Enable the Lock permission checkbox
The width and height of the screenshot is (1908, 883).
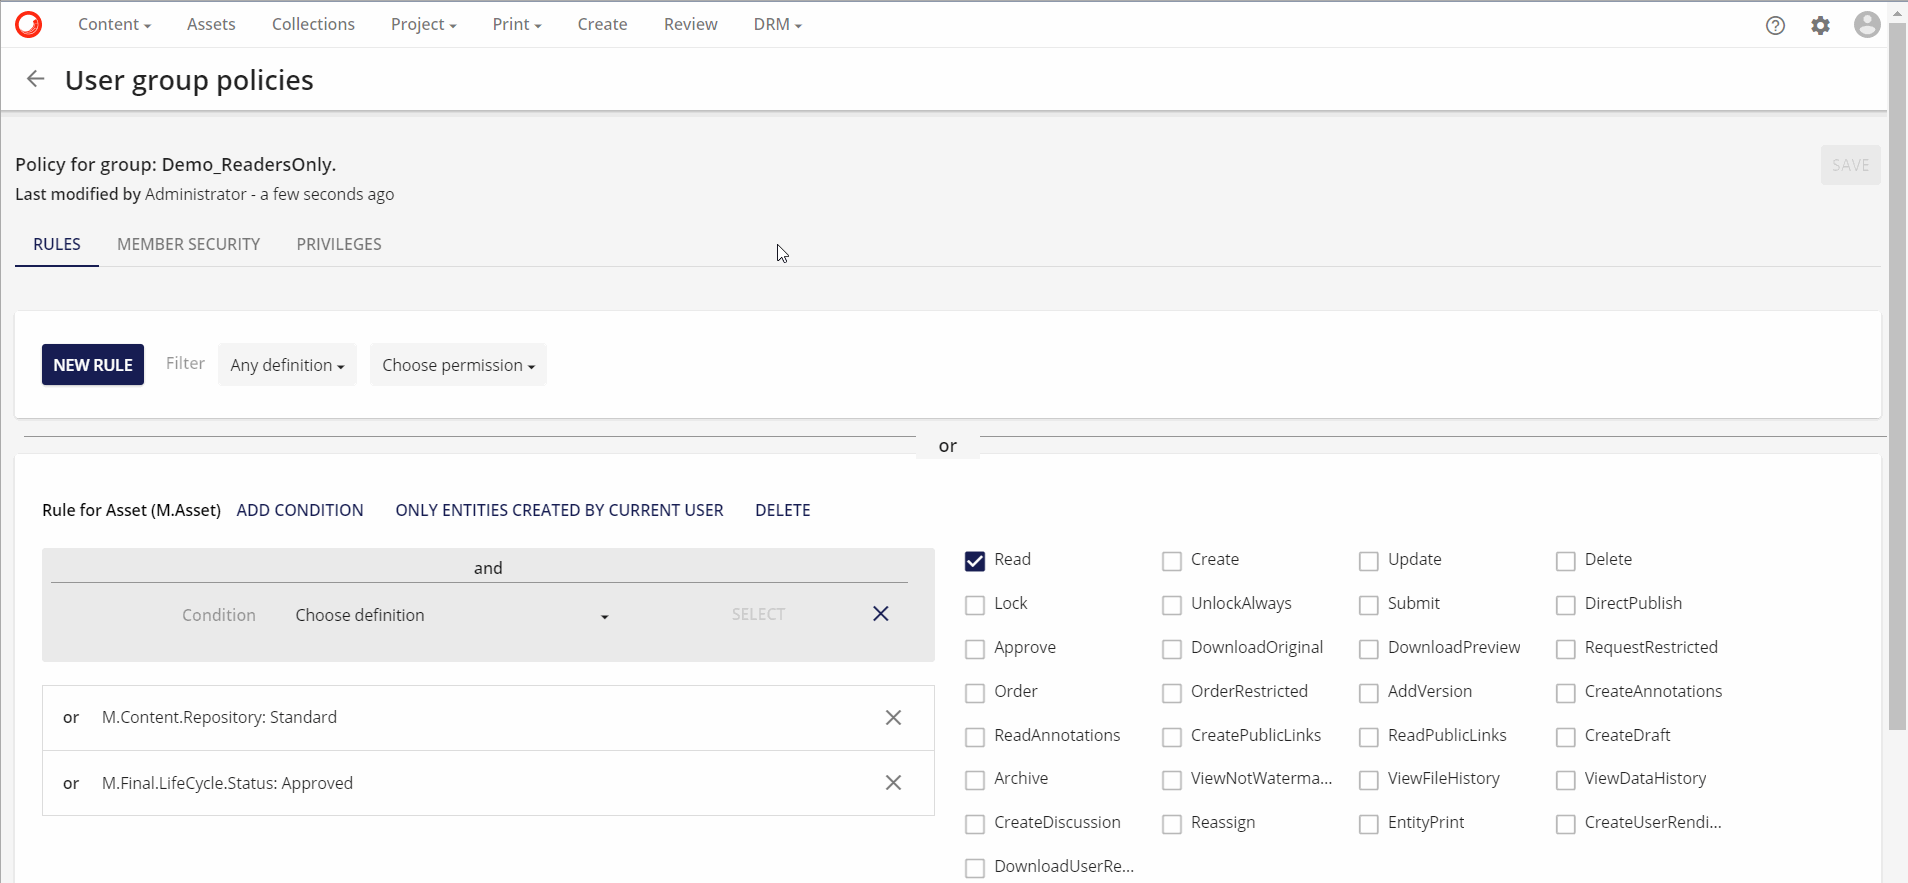(975, 605)
